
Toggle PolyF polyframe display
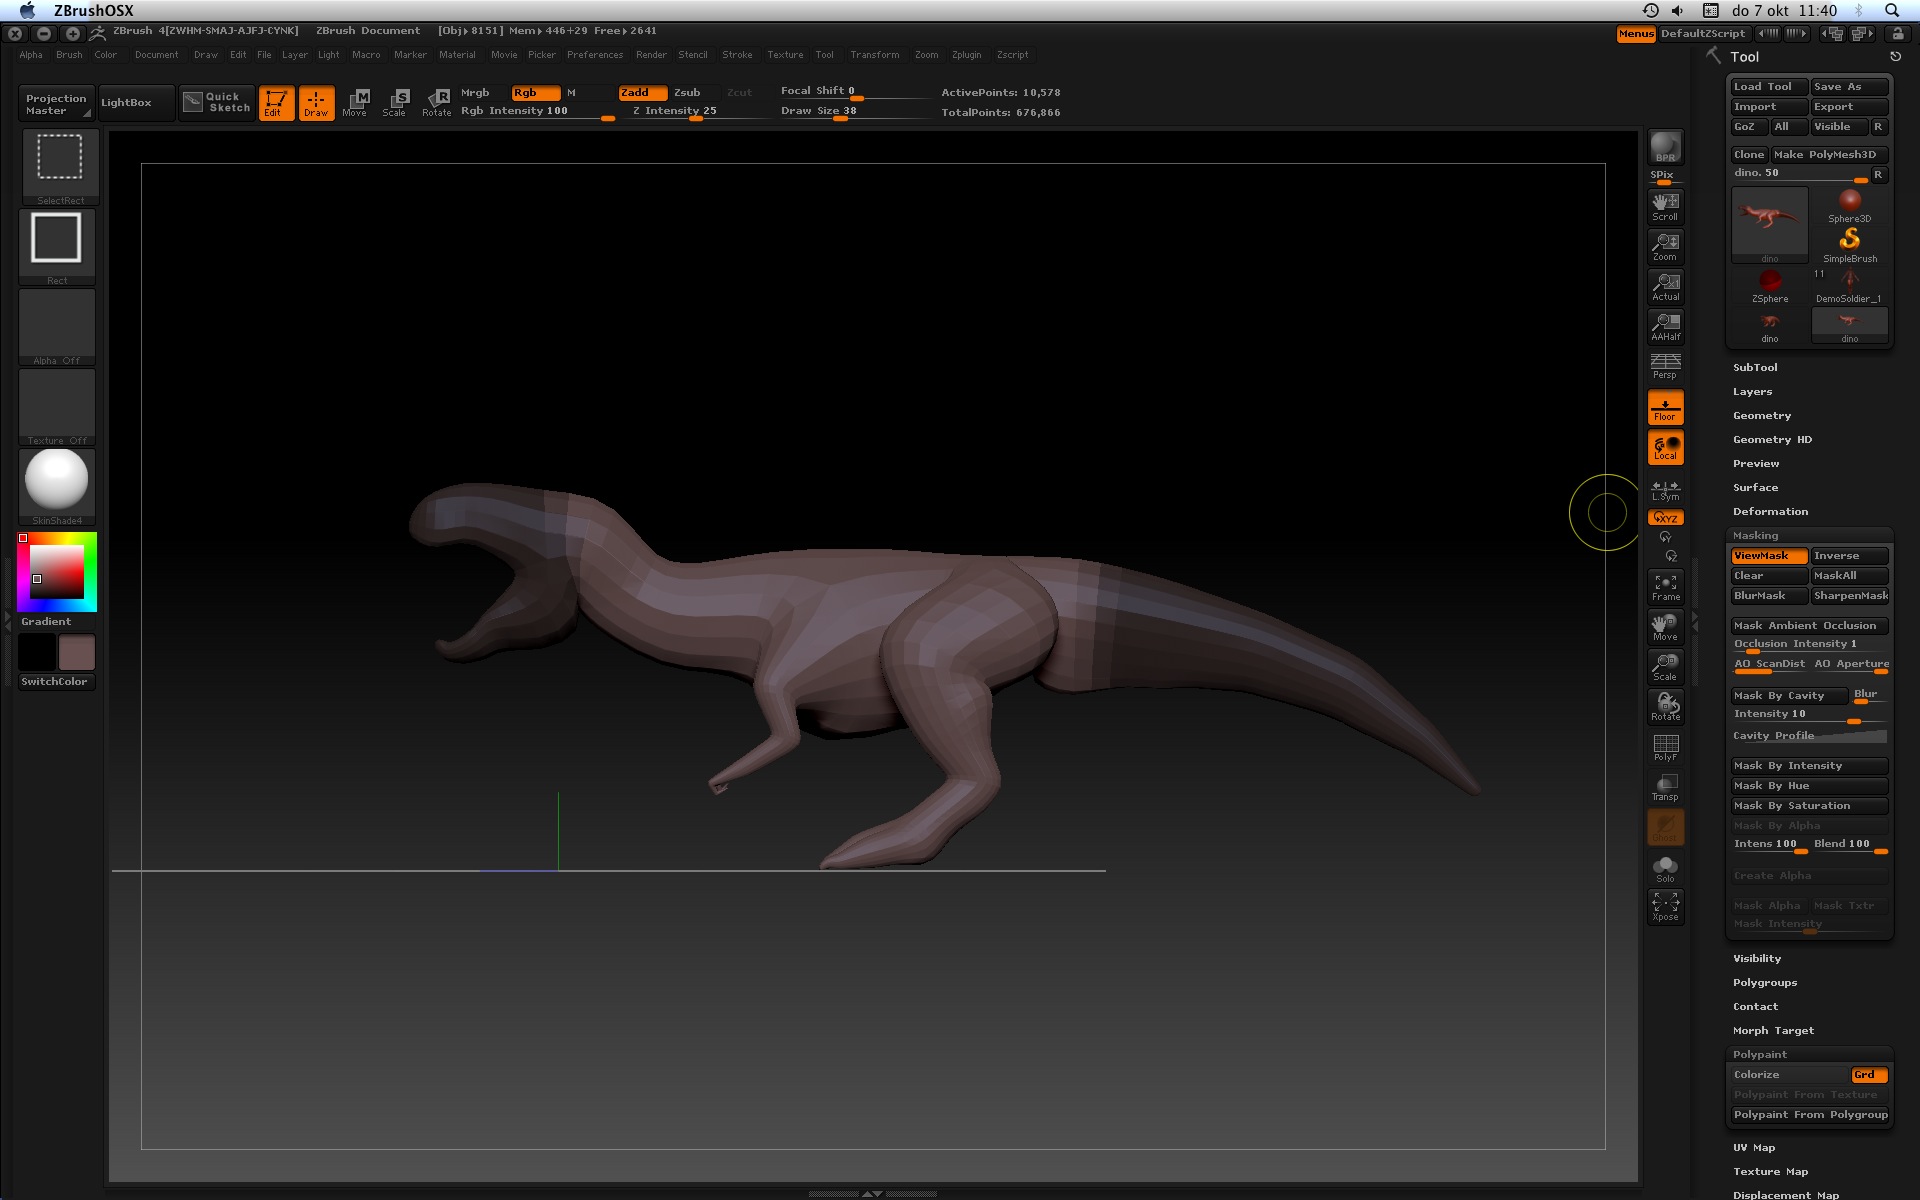1665,746
